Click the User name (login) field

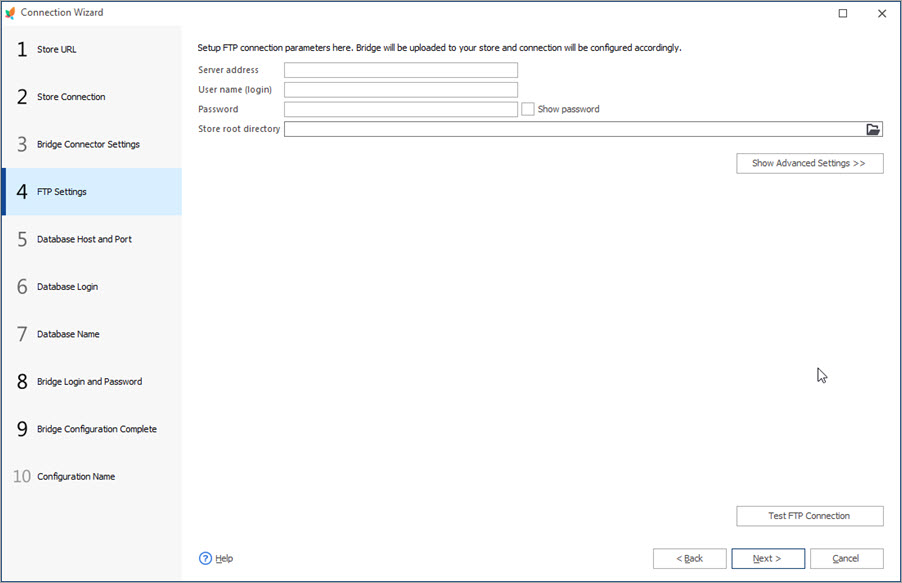400,90
